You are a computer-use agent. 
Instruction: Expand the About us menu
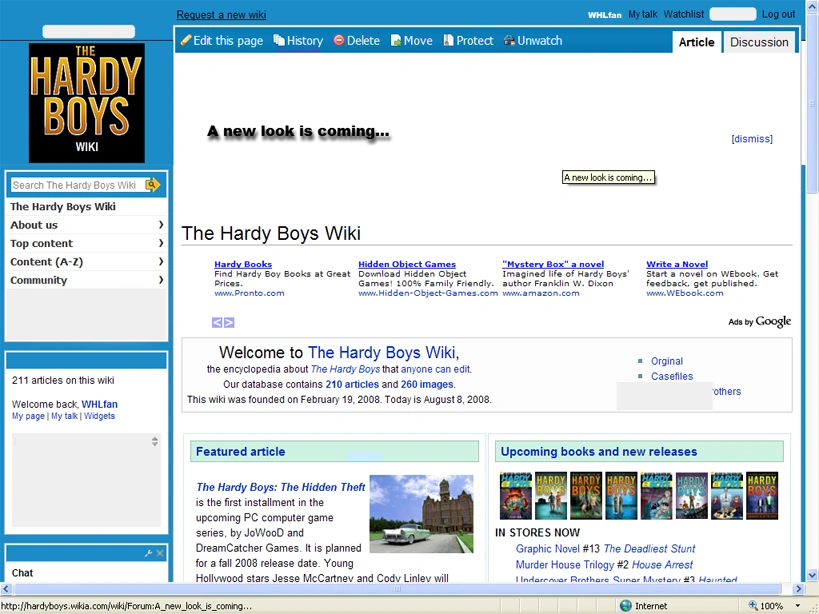(x=86, y=225)
